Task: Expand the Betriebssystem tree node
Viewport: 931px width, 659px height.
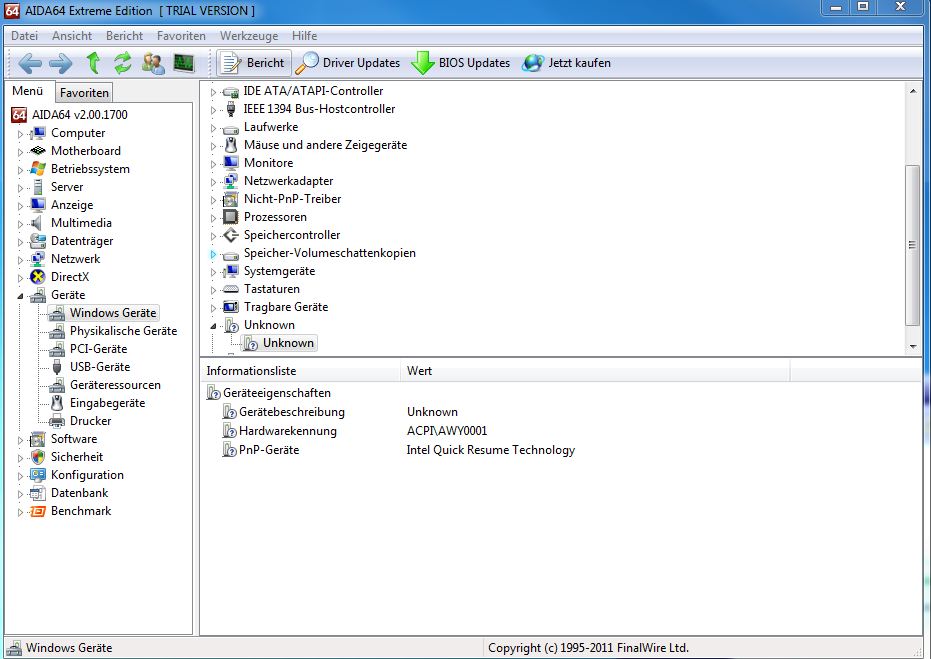Action: click(x=20, y=170)
